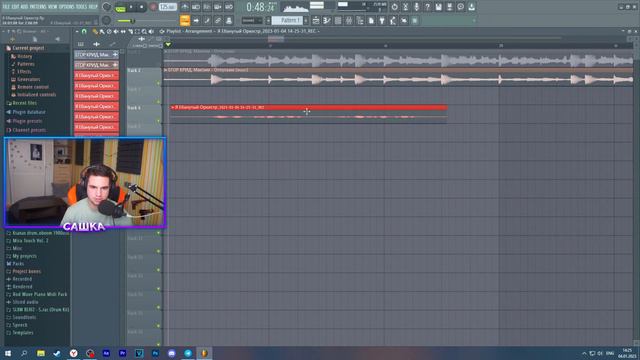Click the tempo BPM field
Screen dimensions: 640x360
pos(168,7)
